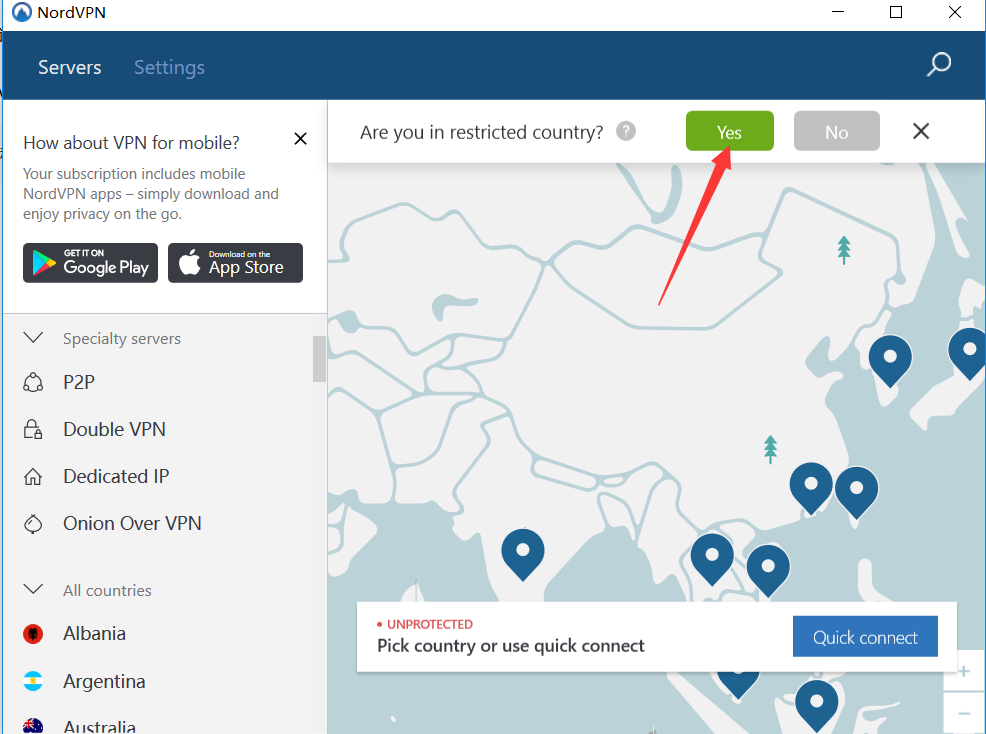Open the search magnifier icon
The image size is (986, 734).
[938, 66]
